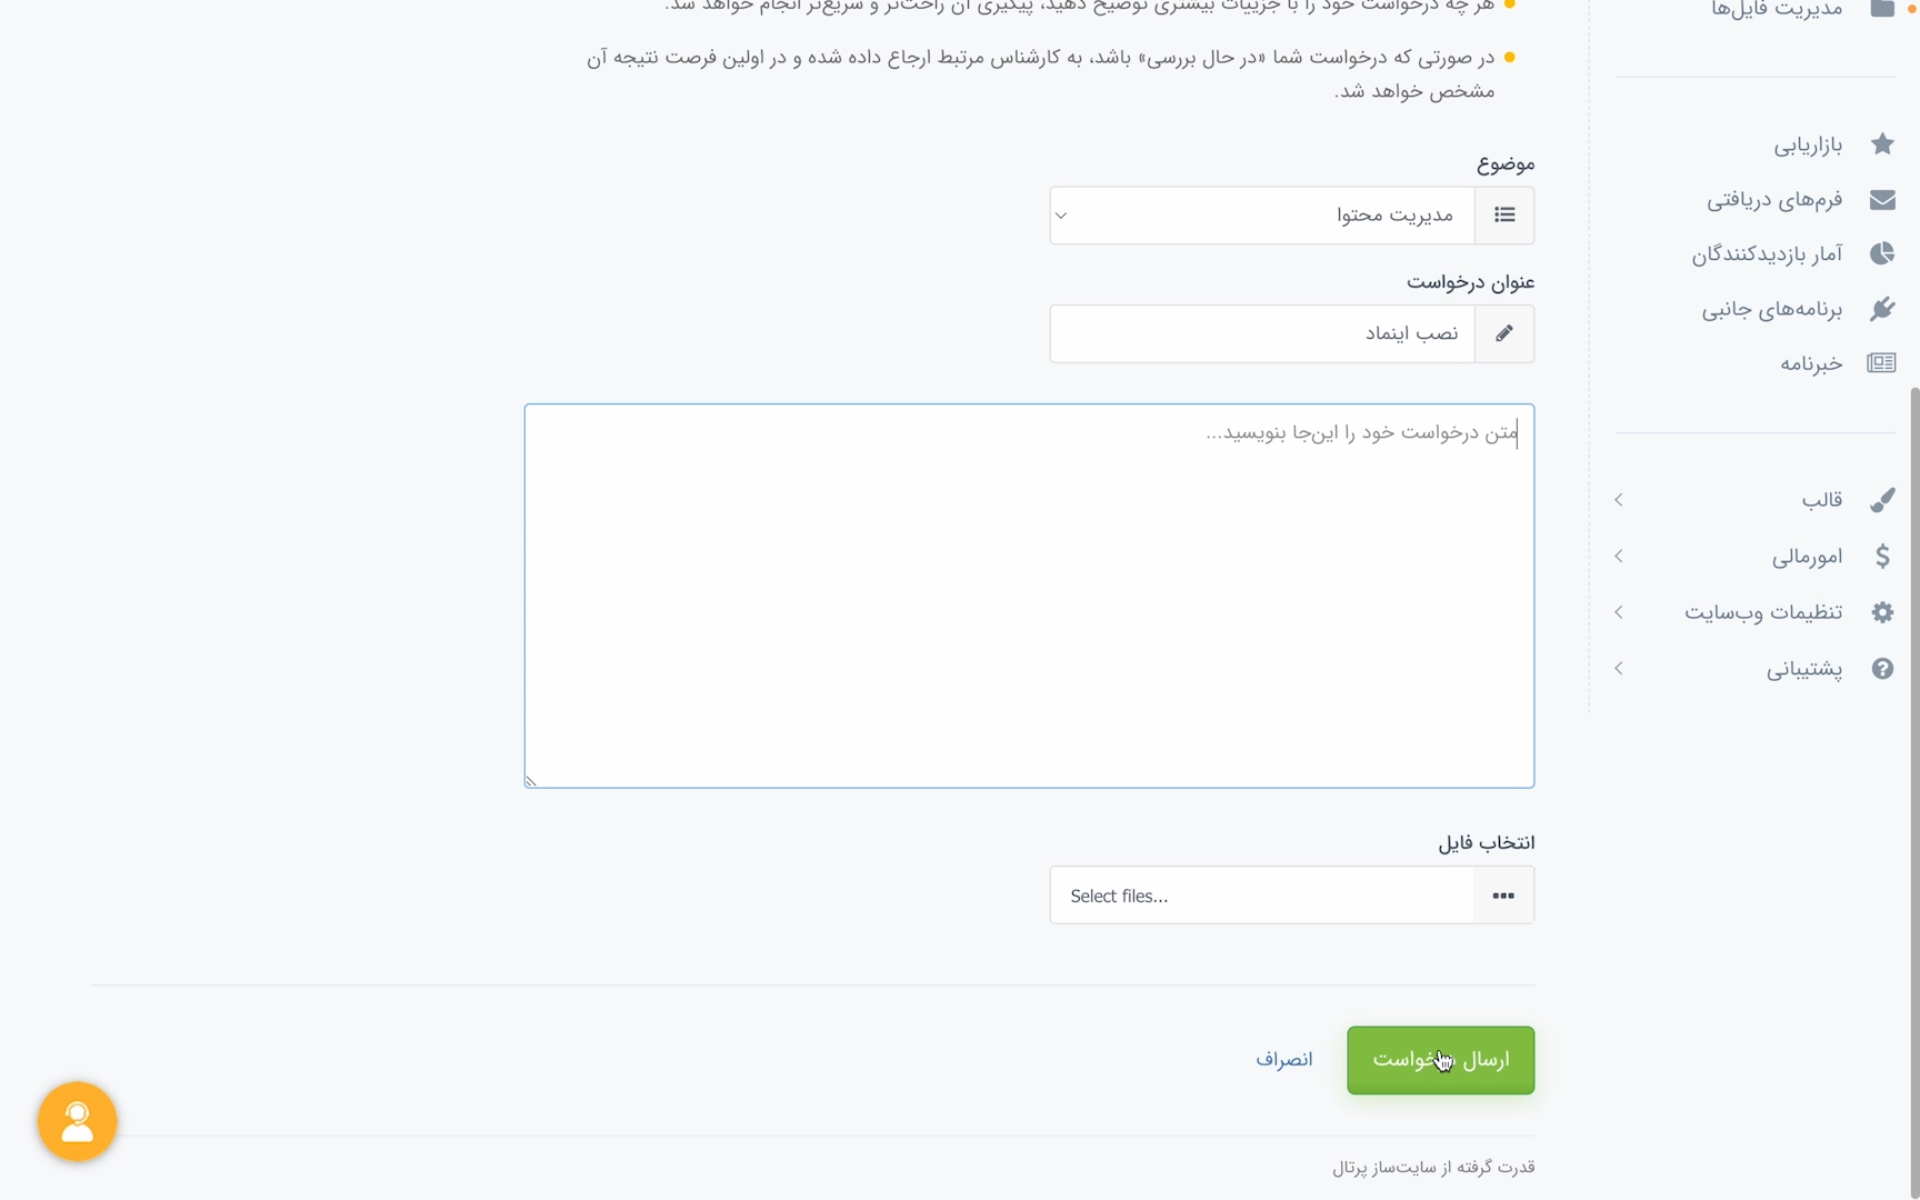Viewport: 1920px width, 1200px height.
Task: Click the انصراف cancel link
Action: (1284, 1059)
